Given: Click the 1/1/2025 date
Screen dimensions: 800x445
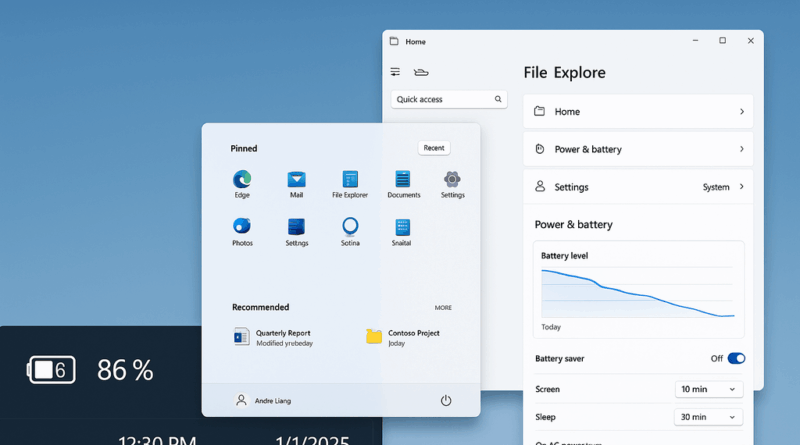Looking at the screenshot, I should [312, 440].
